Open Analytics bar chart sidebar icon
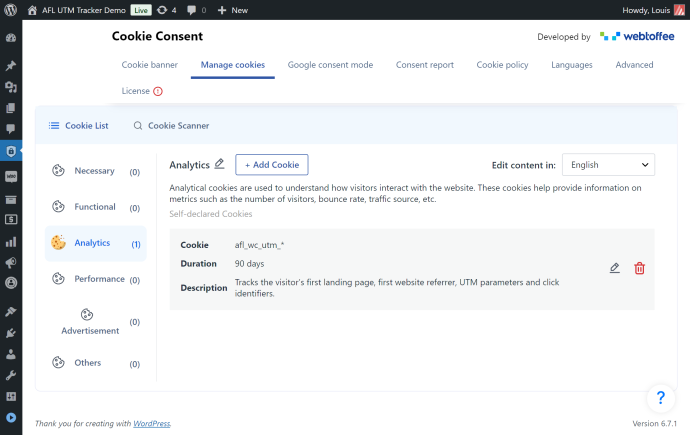Screen dimensions: 690x435 coord(11,242)
